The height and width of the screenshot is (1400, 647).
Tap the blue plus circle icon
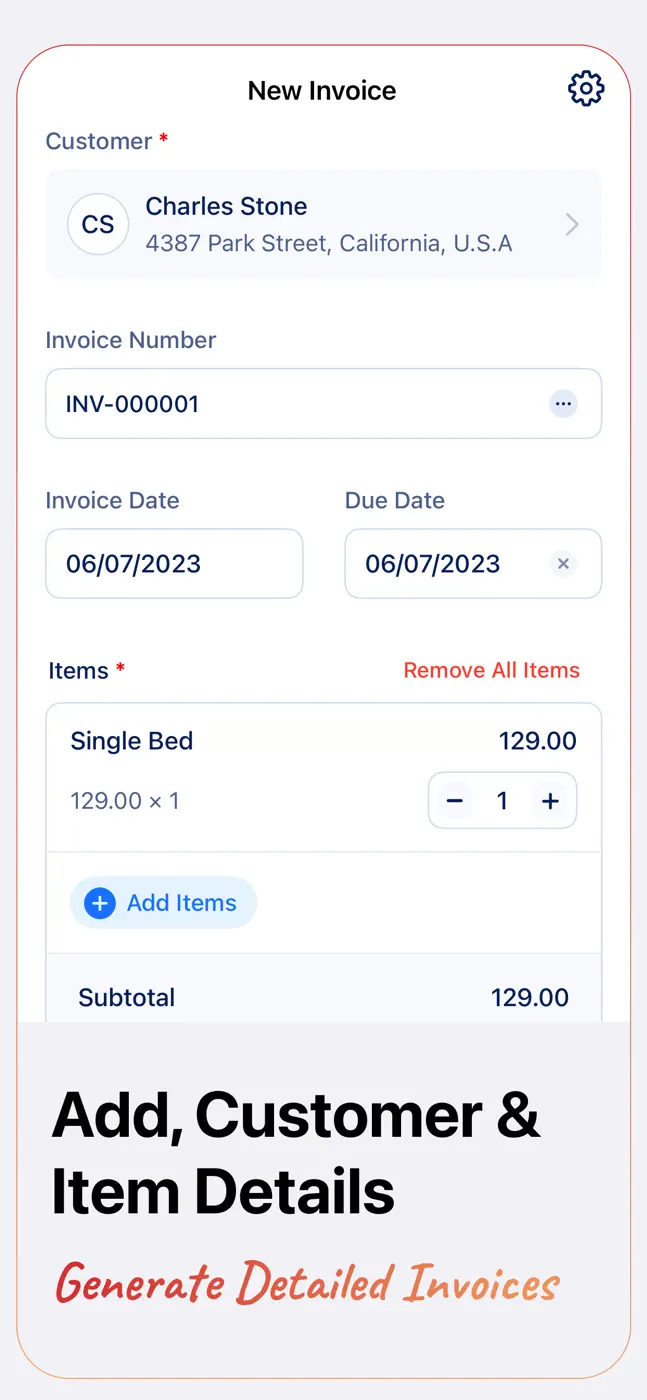[x=99, y=904]
